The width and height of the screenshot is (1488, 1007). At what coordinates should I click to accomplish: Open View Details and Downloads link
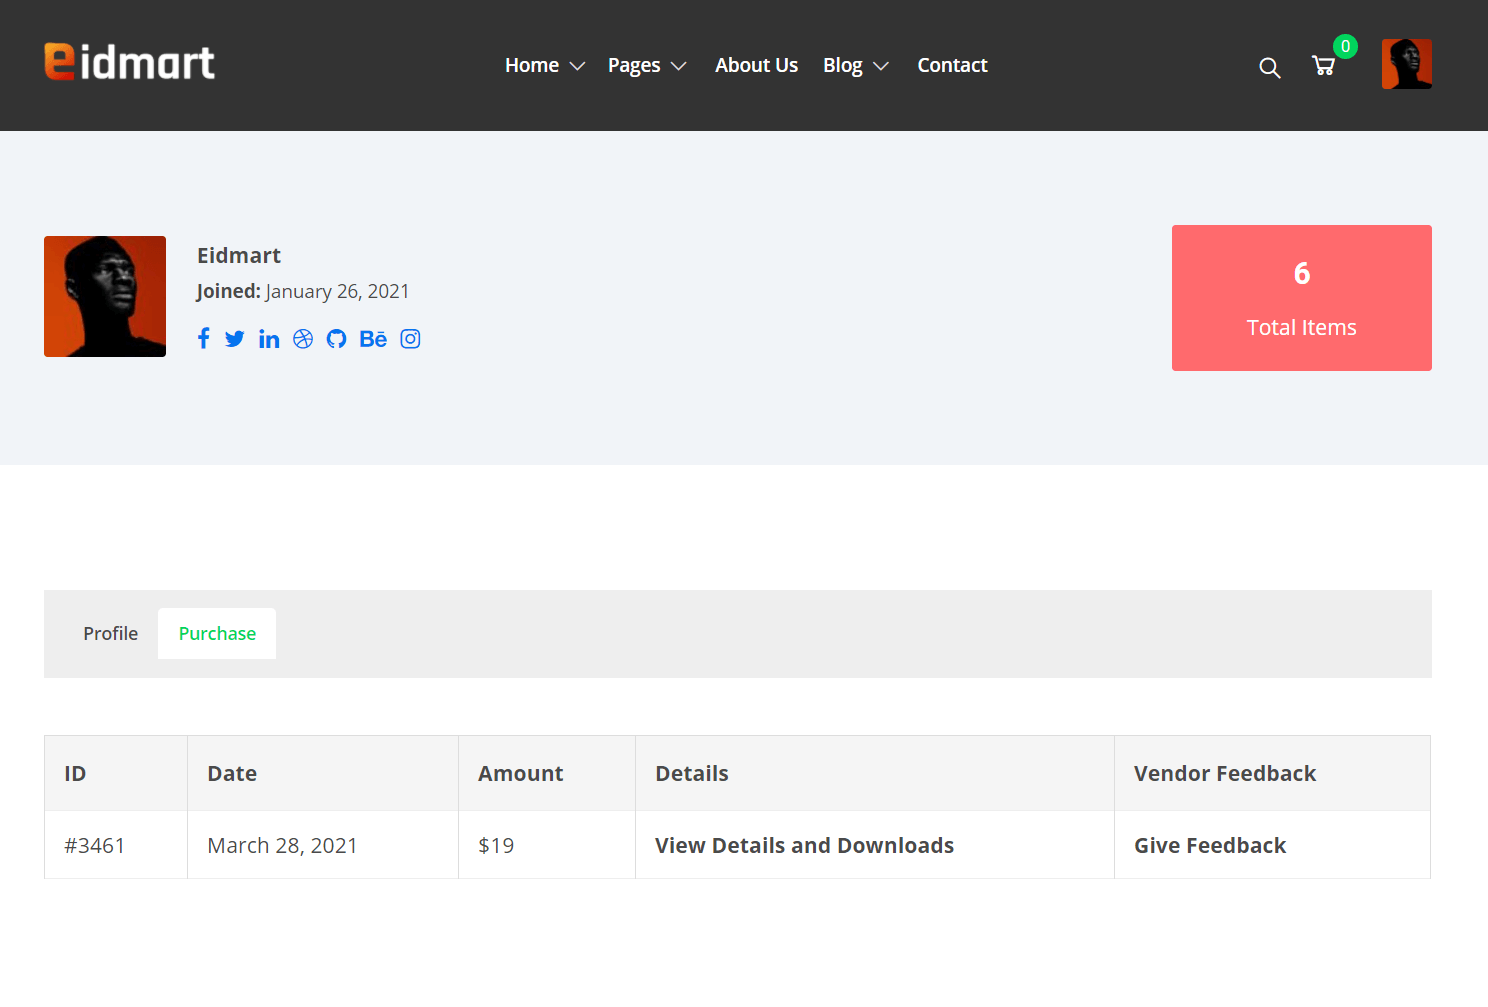point(804,845)
